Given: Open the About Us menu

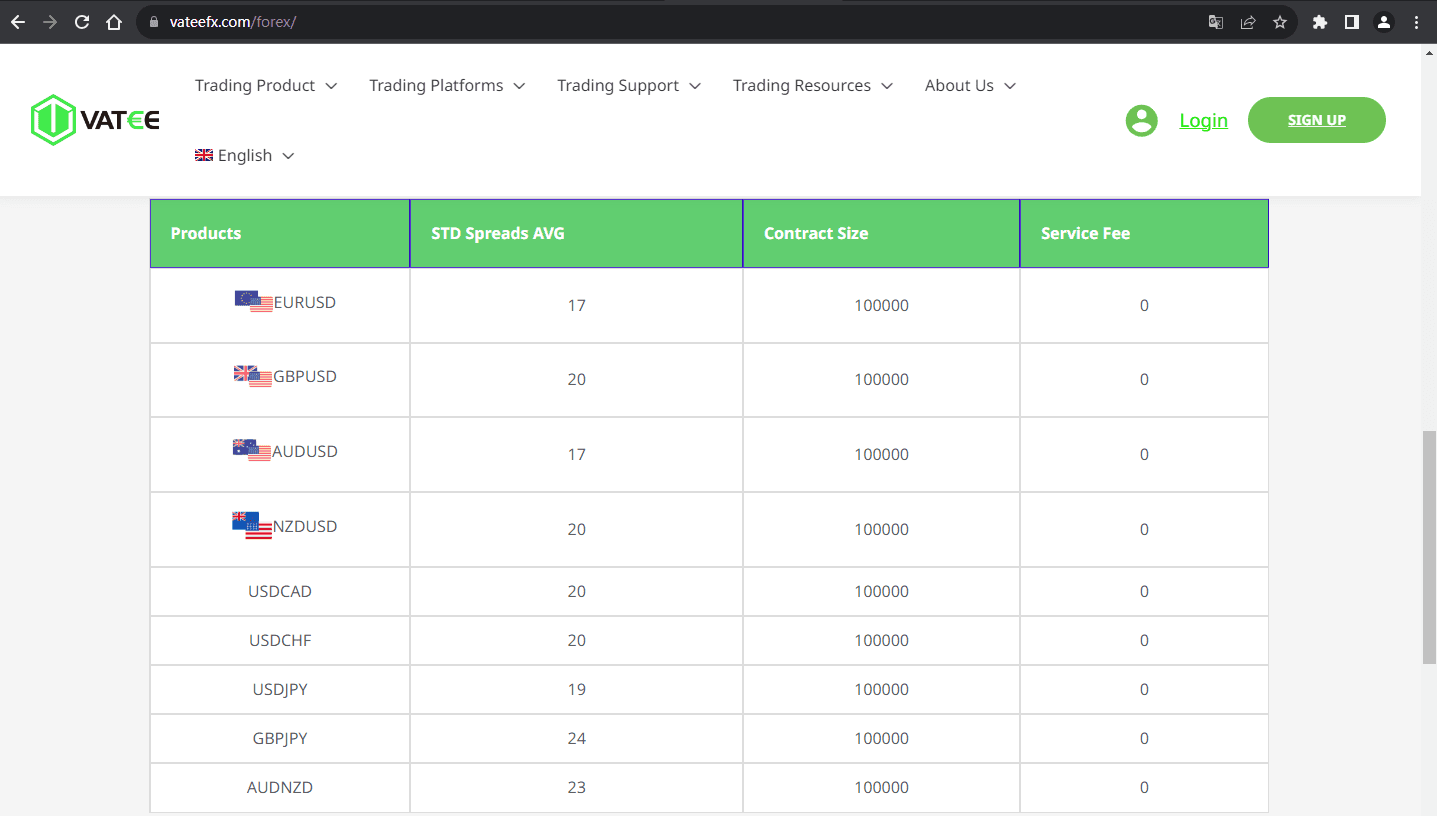Looking at the screenshot, I should point(970,86).
